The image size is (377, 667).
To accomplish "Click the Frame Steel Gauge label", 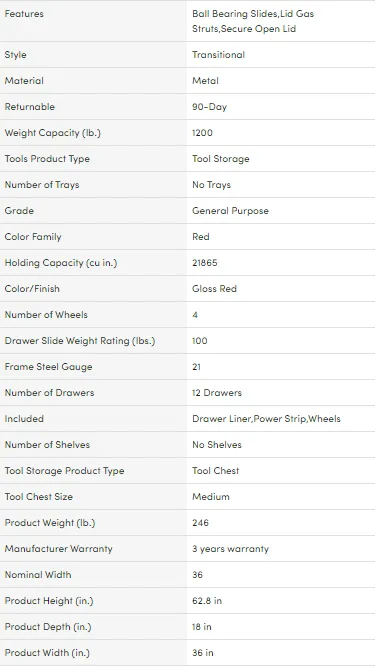I will [48, 367].
